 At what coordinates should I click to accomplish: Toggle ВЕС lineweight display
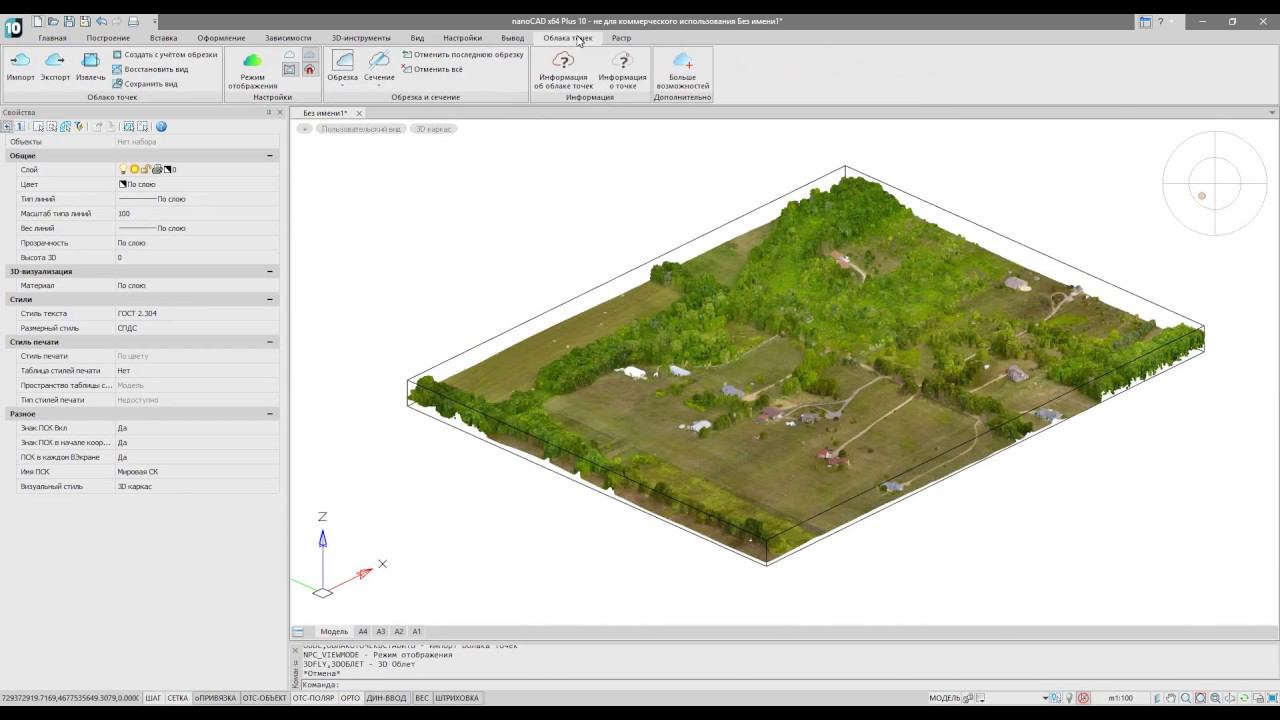[422, 698]
